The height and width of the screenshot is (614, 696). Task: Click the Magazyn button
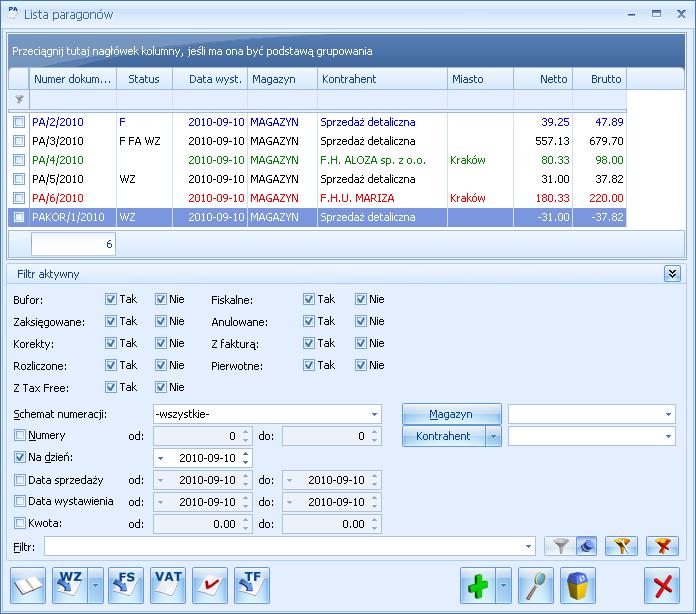pos(451,414)
